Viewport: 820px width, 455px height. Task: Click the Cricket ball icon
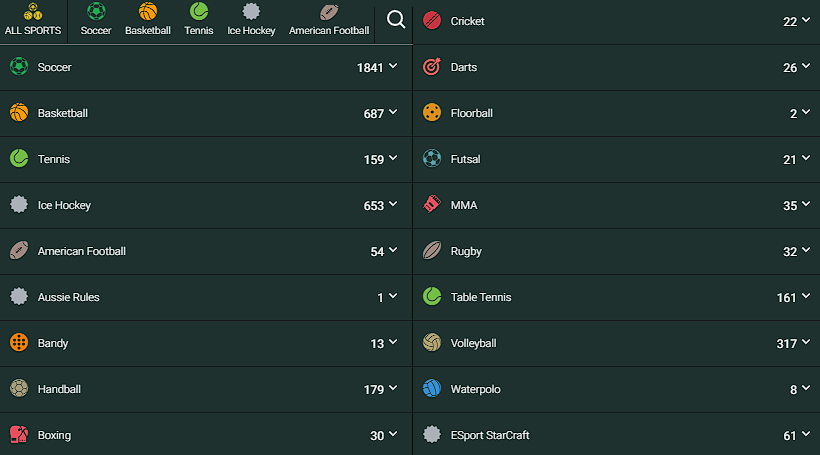pos(432,21)
